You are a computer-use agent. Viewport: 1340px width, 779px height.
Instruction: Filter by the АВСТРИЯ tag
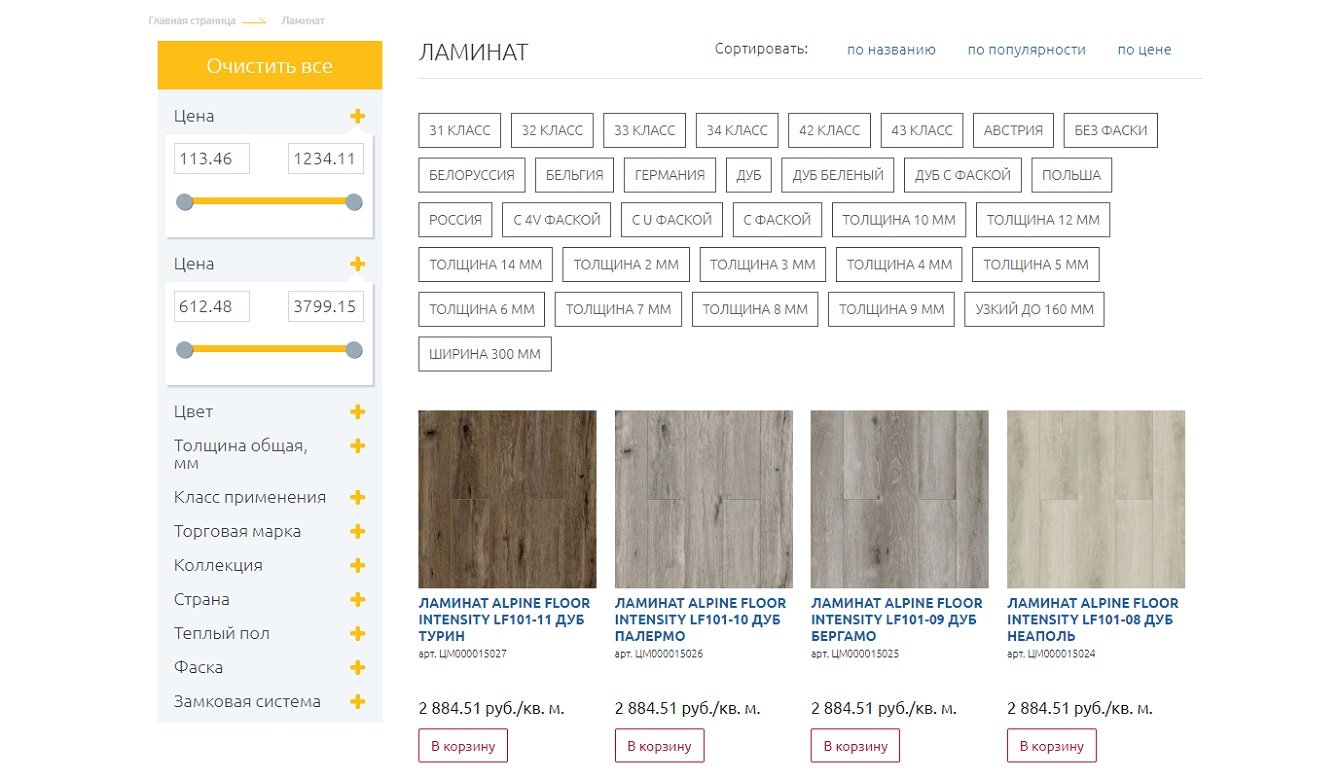[1013, 130]
